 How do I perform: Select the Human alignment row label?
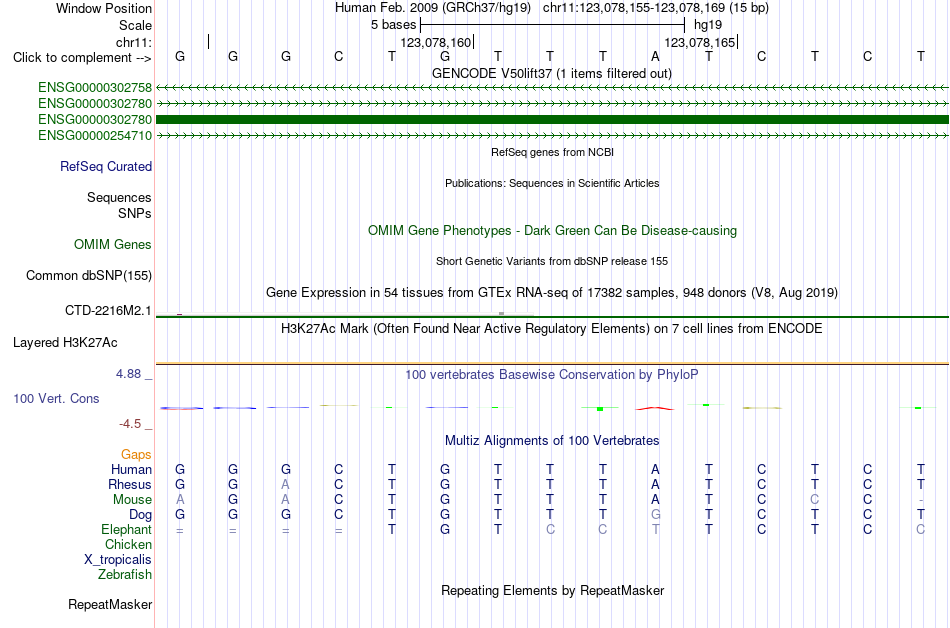[131, 469]
